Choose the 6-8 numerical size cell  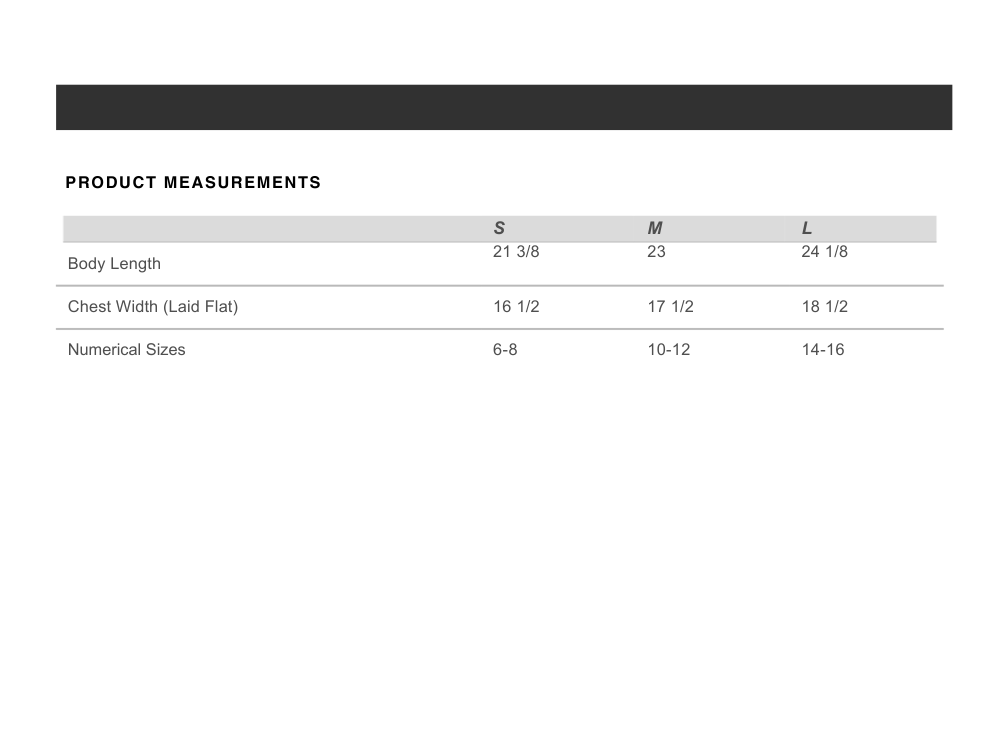coord(505,350)
